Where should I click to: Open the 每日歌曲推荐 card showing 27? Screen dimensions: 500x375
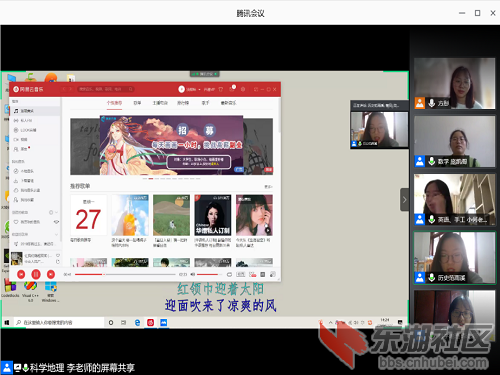click(89, 215)
